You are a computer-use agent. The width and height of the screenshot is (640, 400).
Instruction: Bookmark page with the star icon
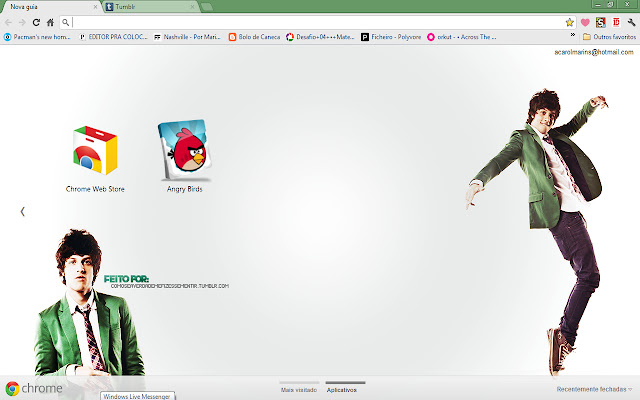[569, 22]
